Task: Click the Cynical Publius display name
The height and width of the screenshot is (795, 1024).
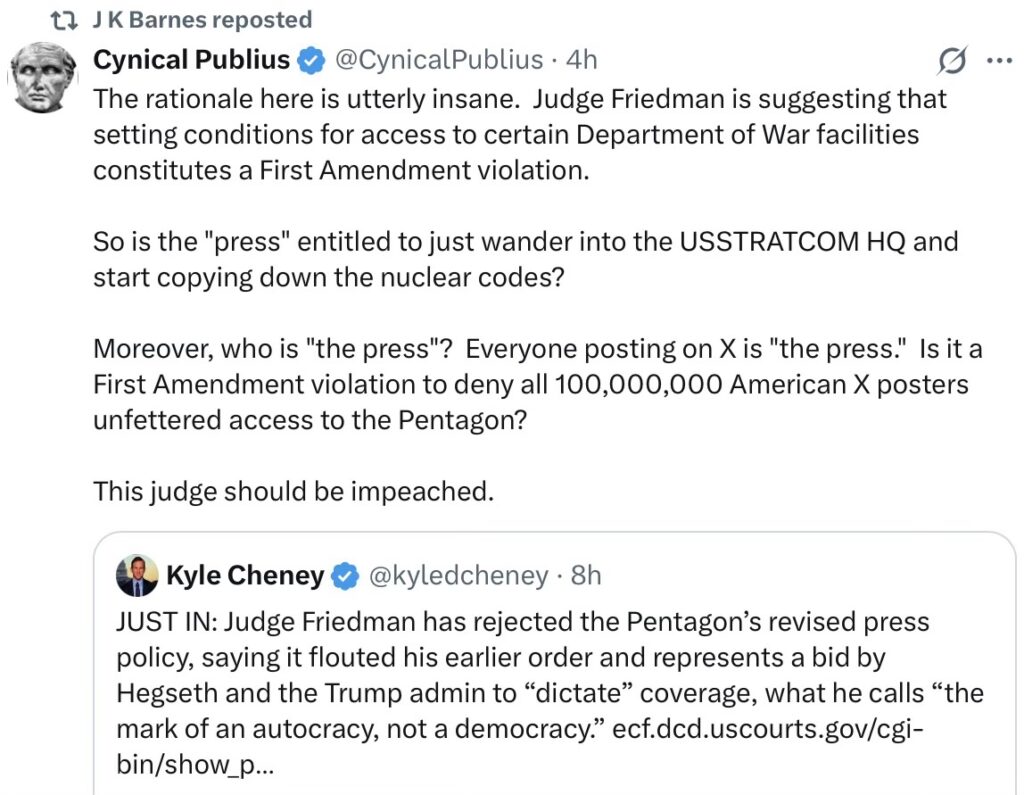Action: coord(191,61)
